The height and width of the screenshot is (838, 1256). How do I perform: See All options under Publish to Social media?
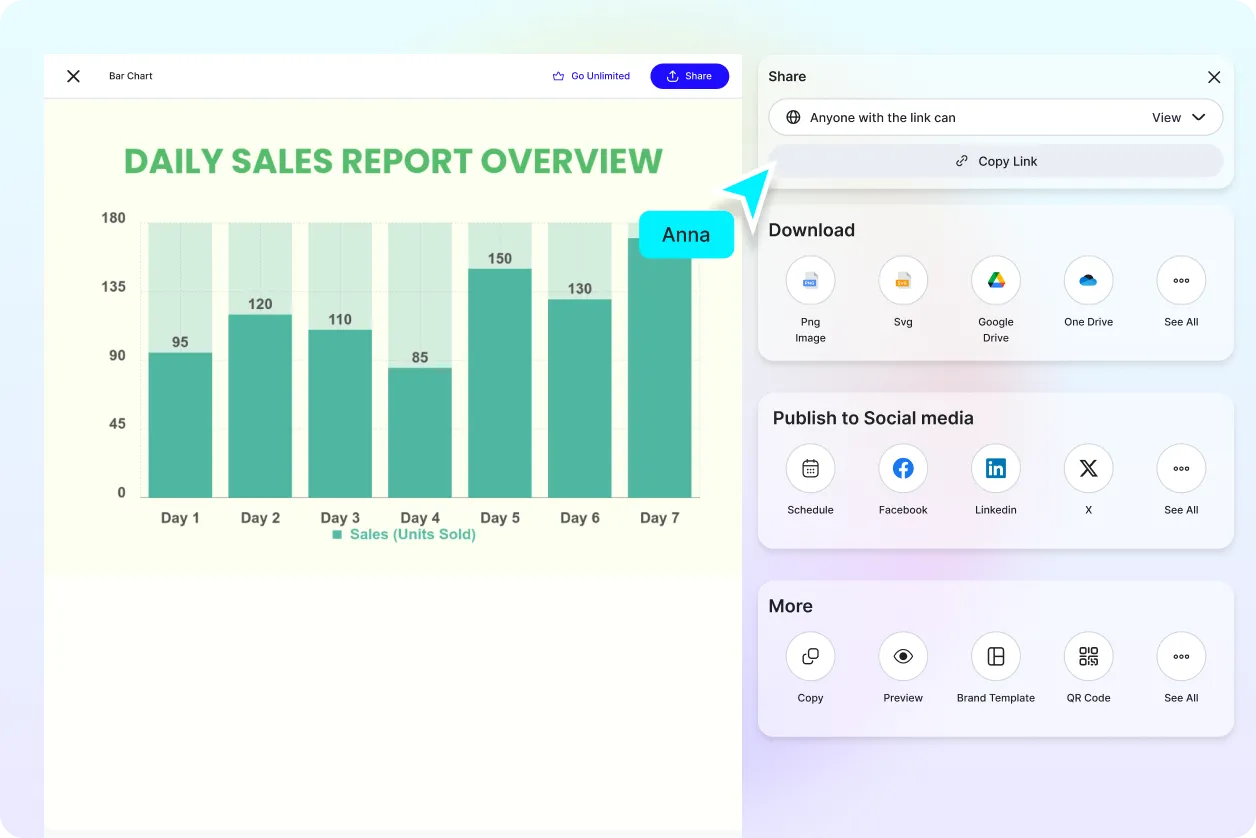pyautogui.click(x=1181, y=468)
